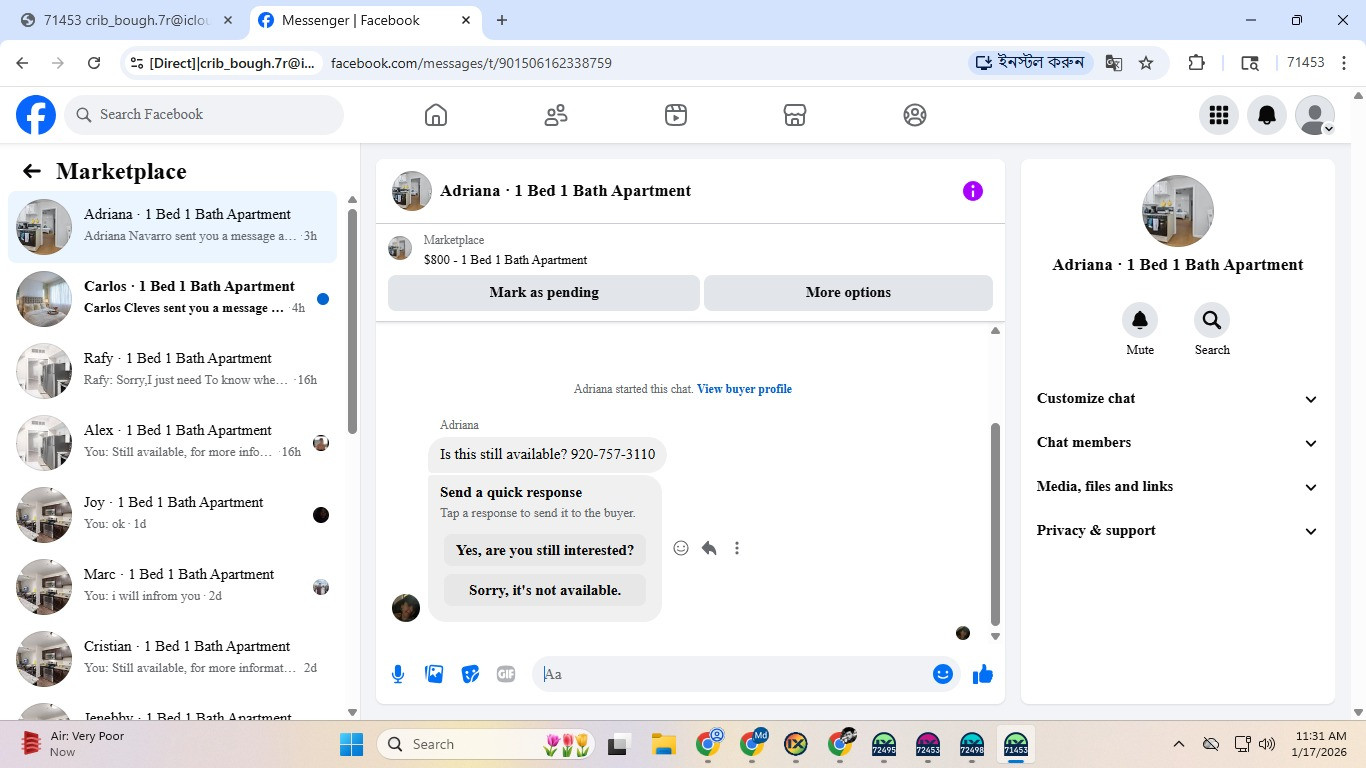Click Mark as pending button
This screenshot has height=768, width=1366.
(544, 293)
